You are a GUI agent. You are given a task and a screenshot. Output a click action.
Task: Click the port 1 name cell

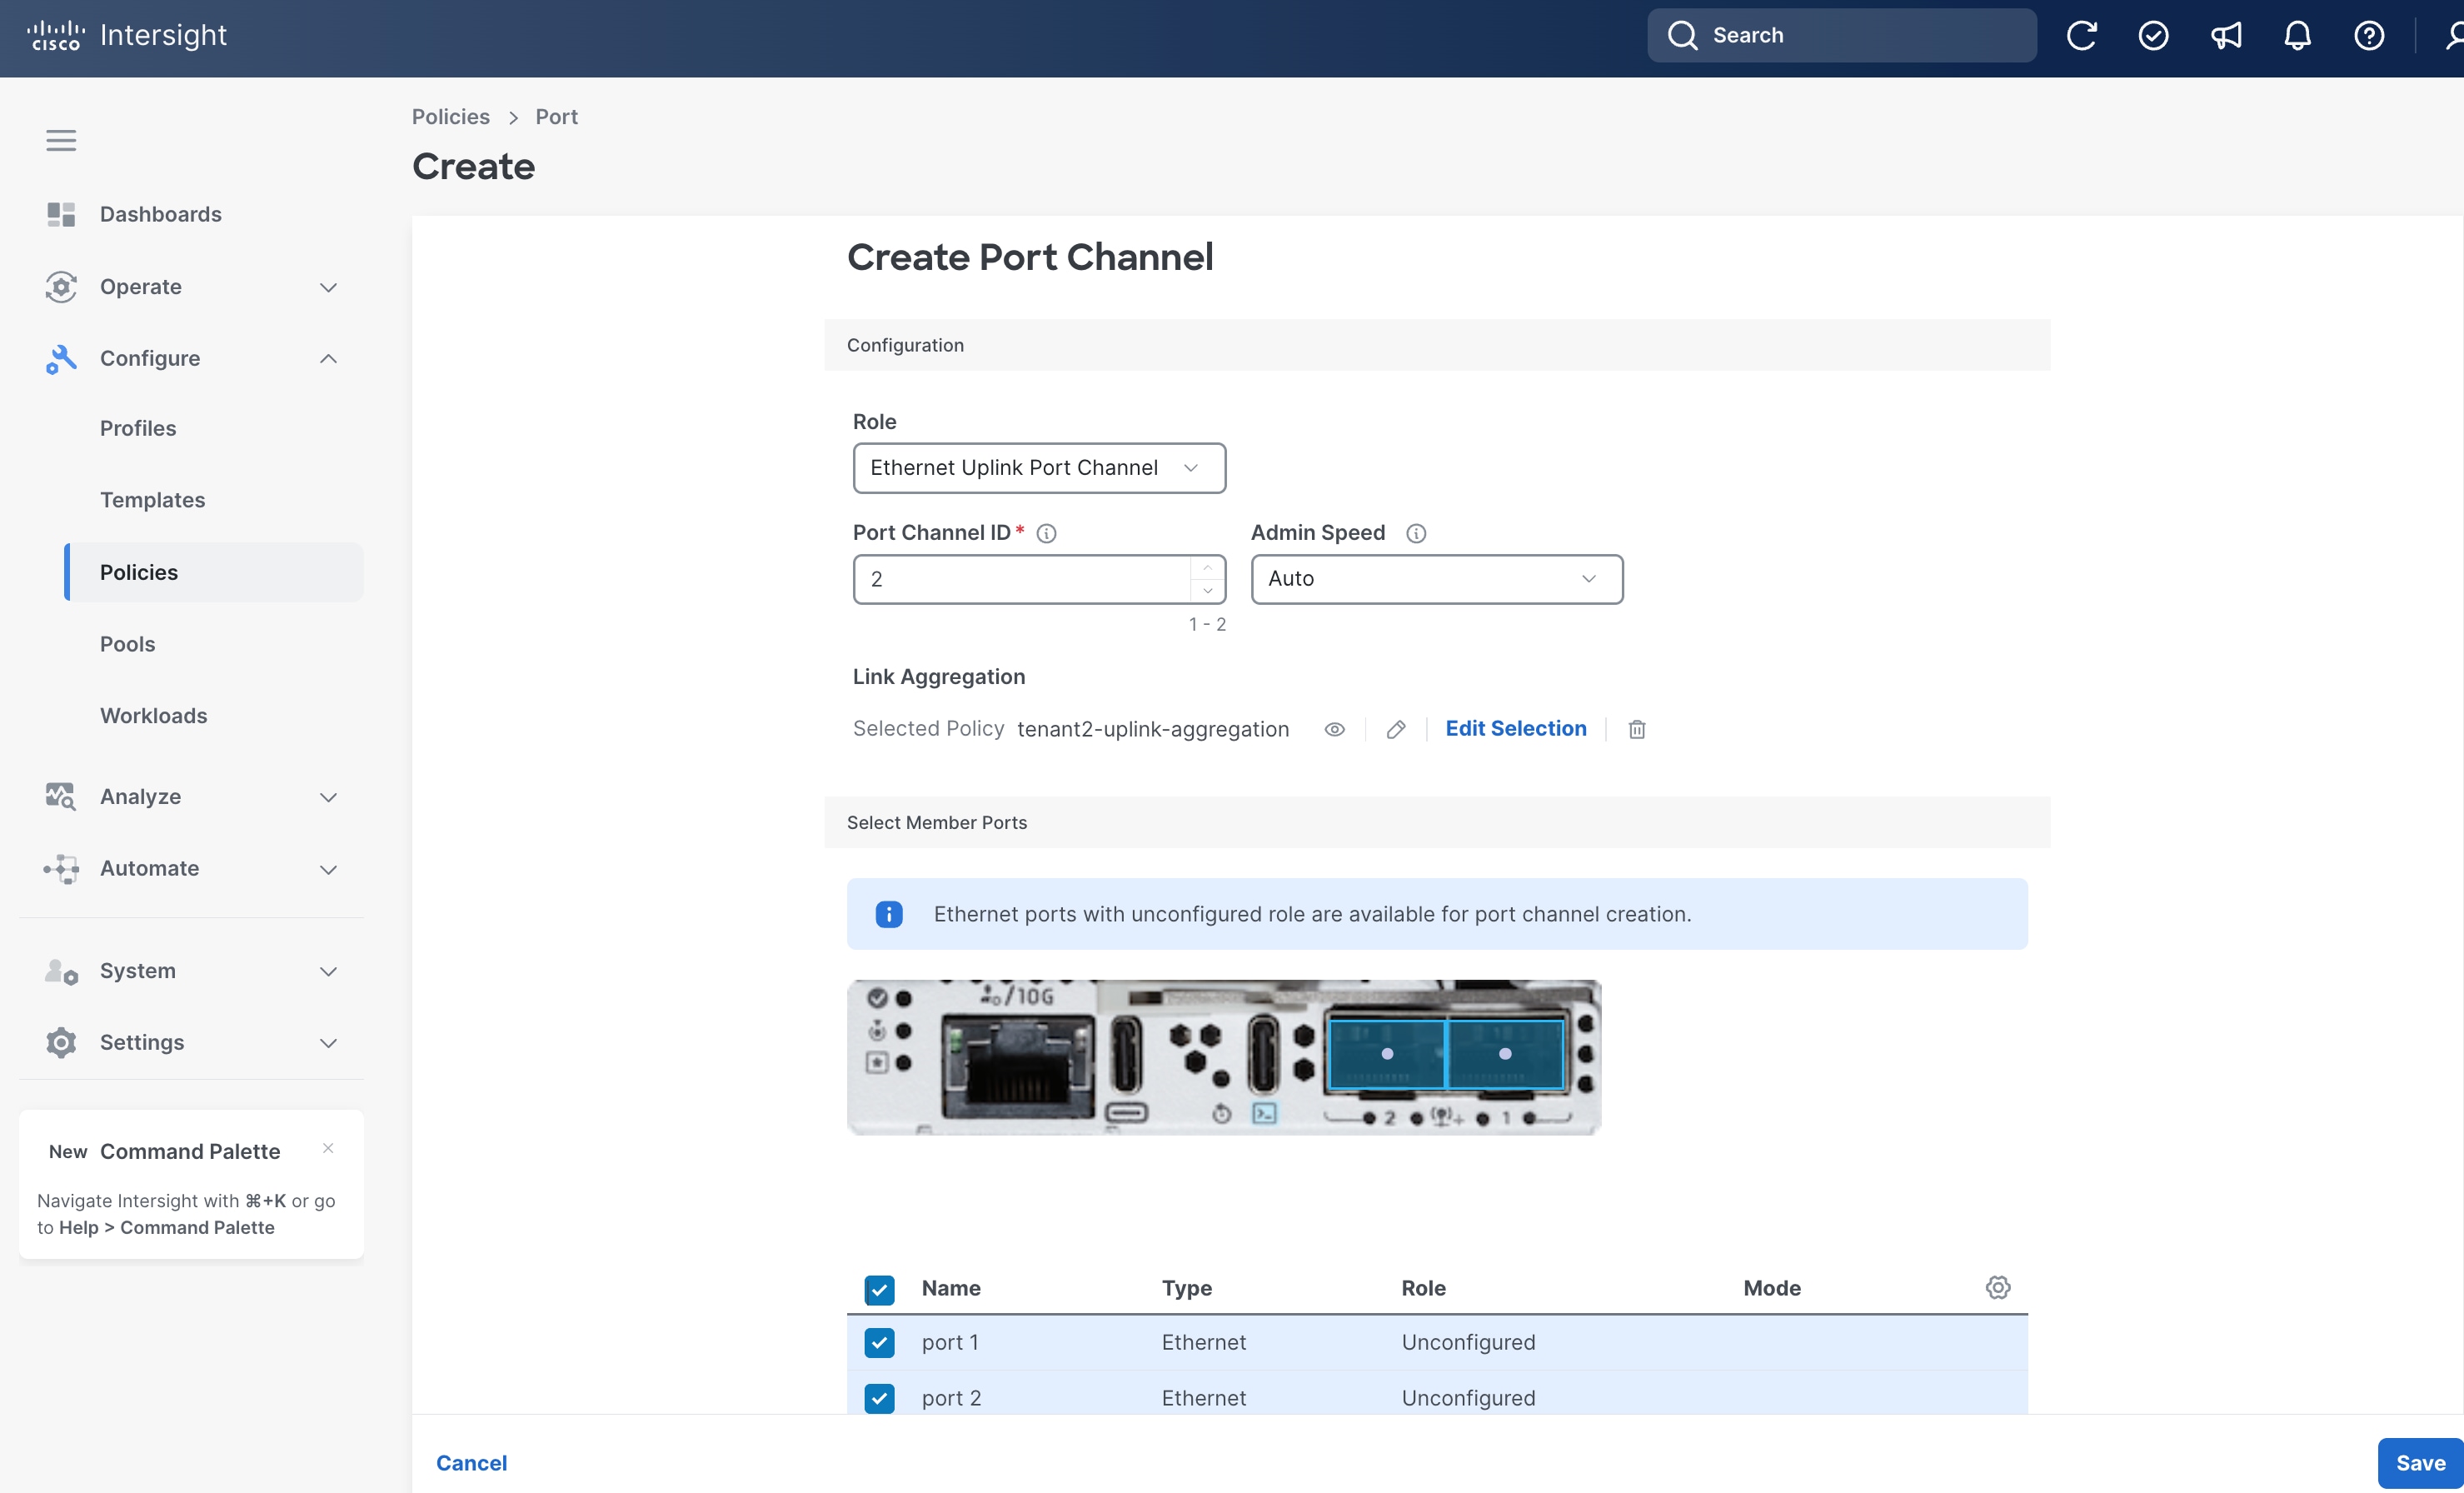click(x=950, y=1342)
